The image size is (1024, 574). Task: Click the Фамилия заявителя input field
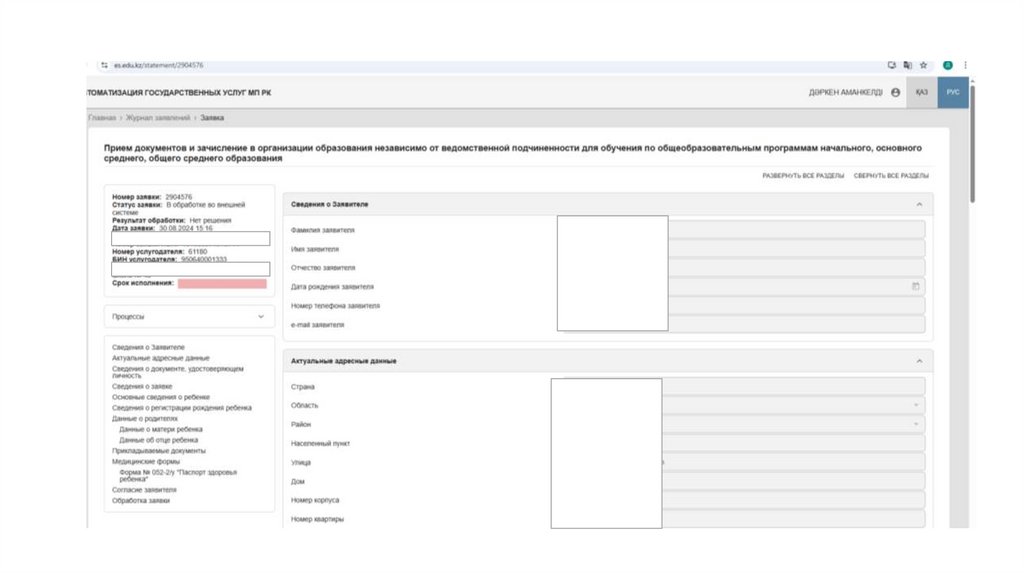pyautogui.click(x=797, y=229)
